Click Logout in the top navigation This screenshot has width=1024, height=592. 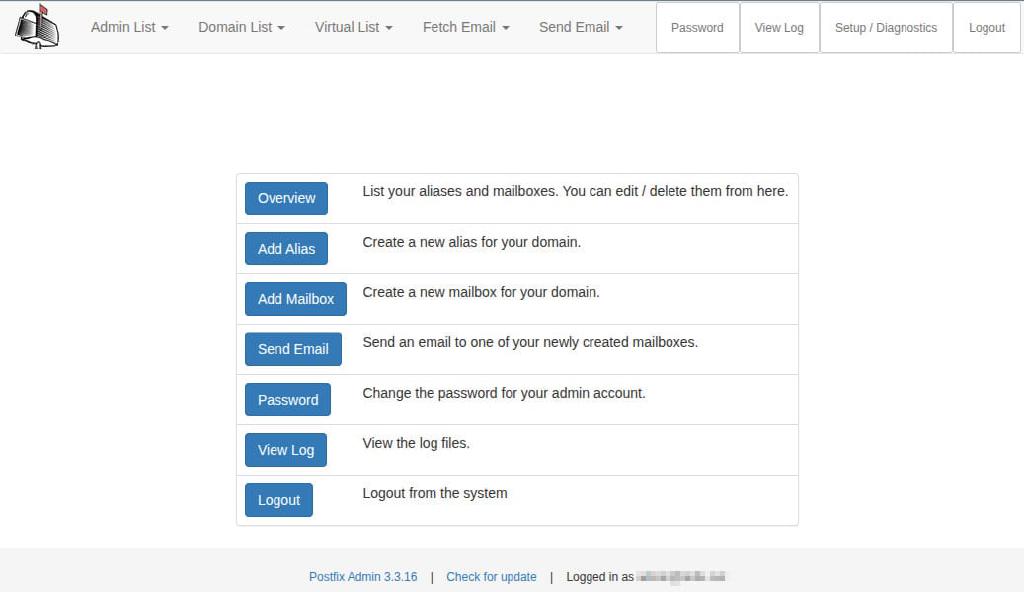point(986,27)
